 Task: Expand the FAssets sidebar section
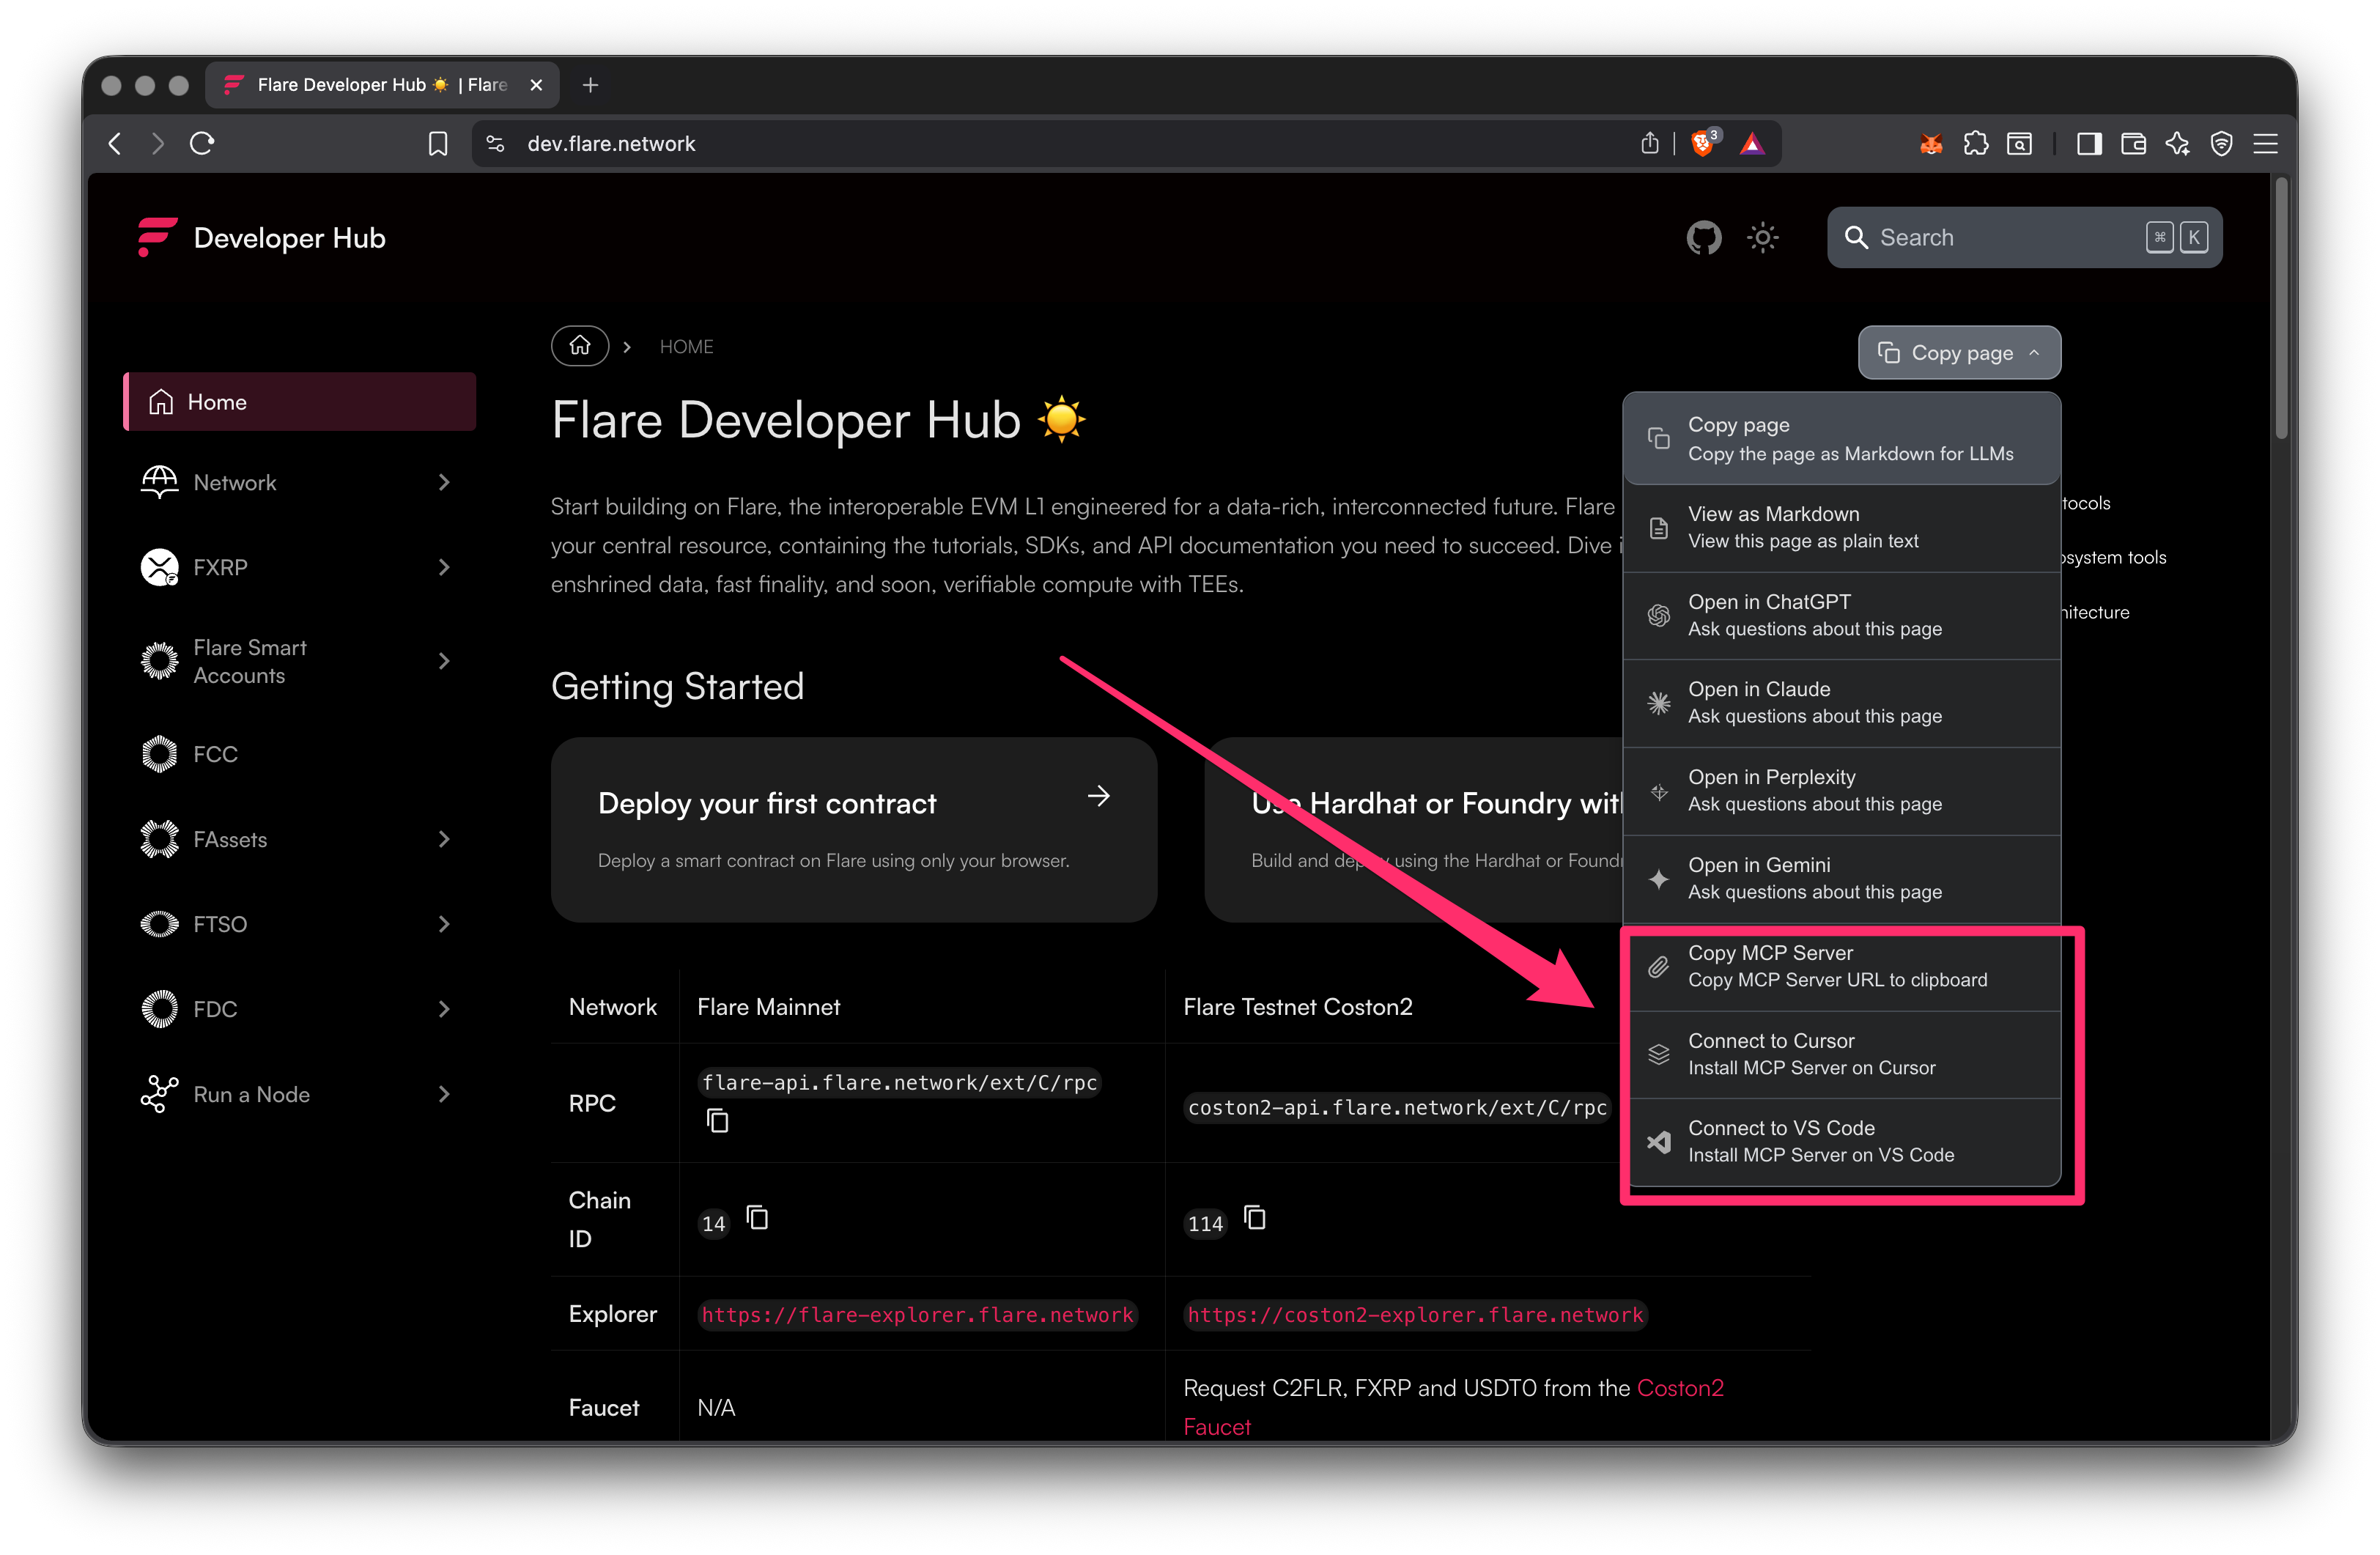click(x=444, y=839)
